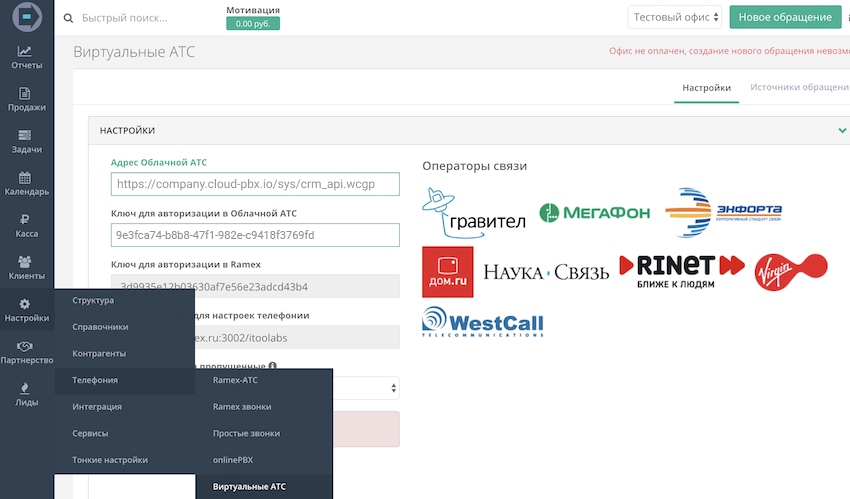Switch to Источники обращения tab

tap(799, 88)
